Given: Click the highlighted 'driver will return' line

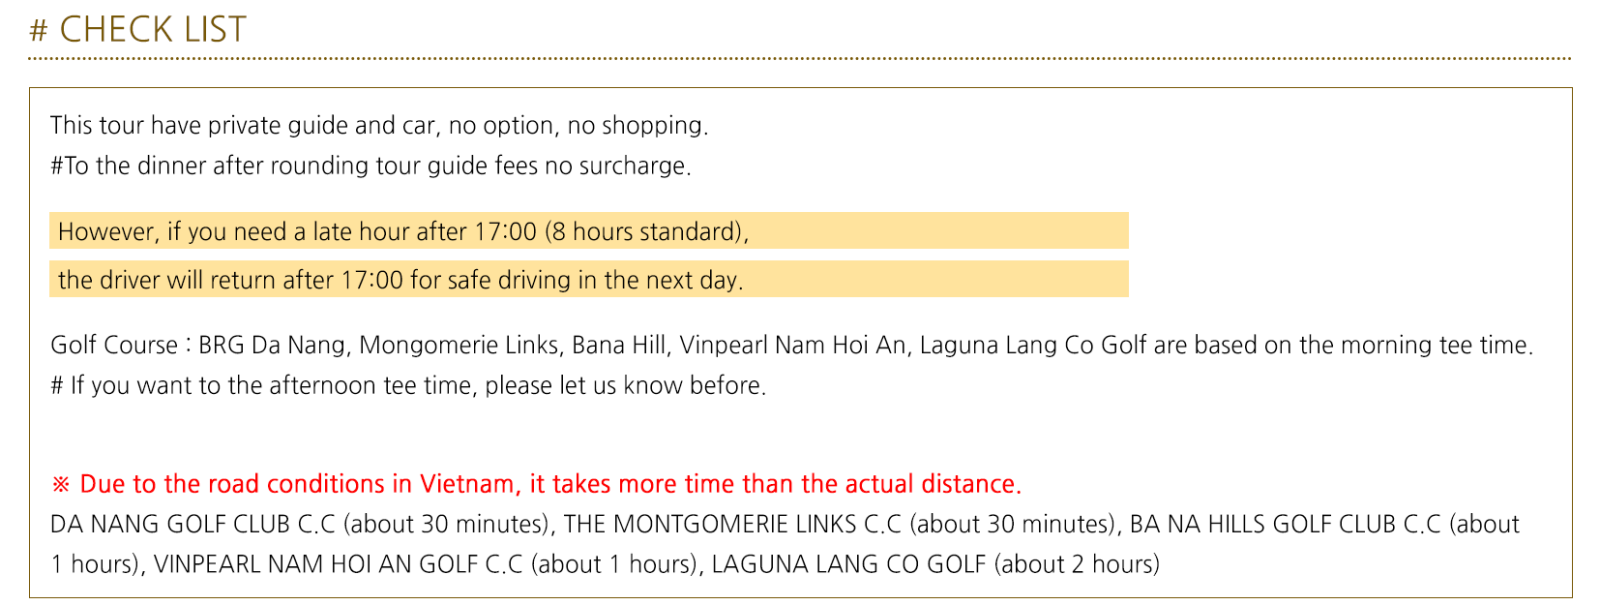Looking at the screenshot, I should 400,280.
